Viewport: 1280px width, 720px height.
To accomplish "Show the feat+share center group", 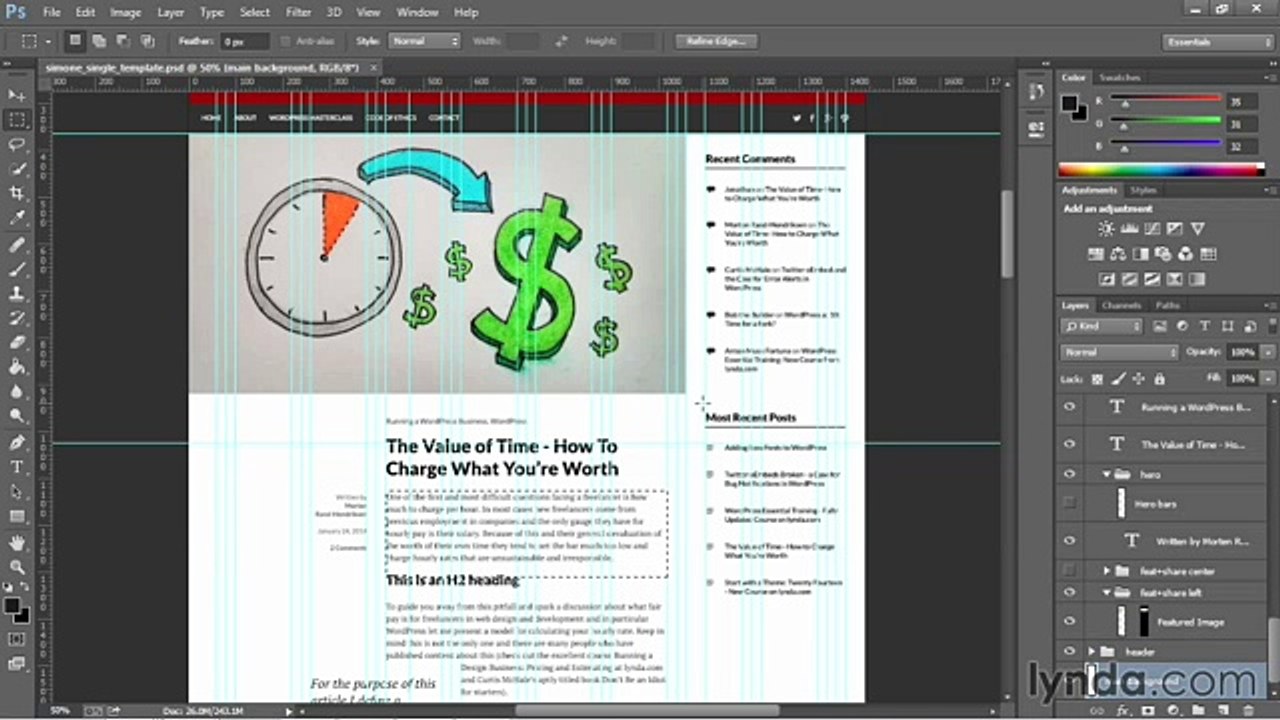I will 1070,570.
